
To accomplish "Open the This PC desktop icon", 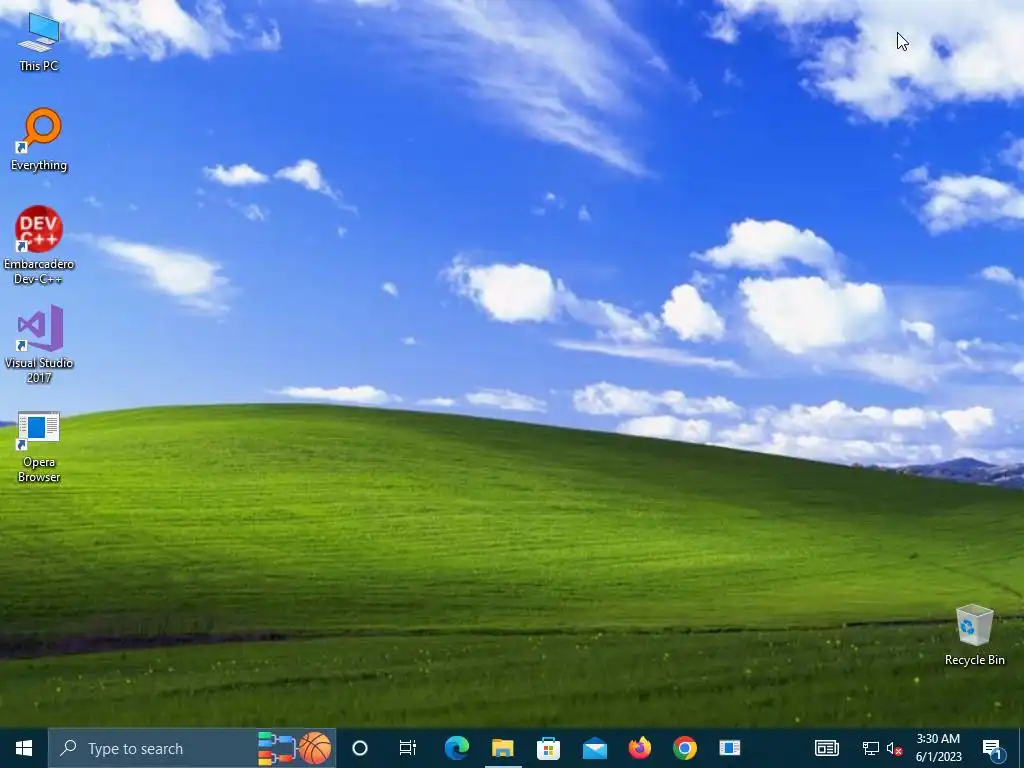I will pos(39,42).
